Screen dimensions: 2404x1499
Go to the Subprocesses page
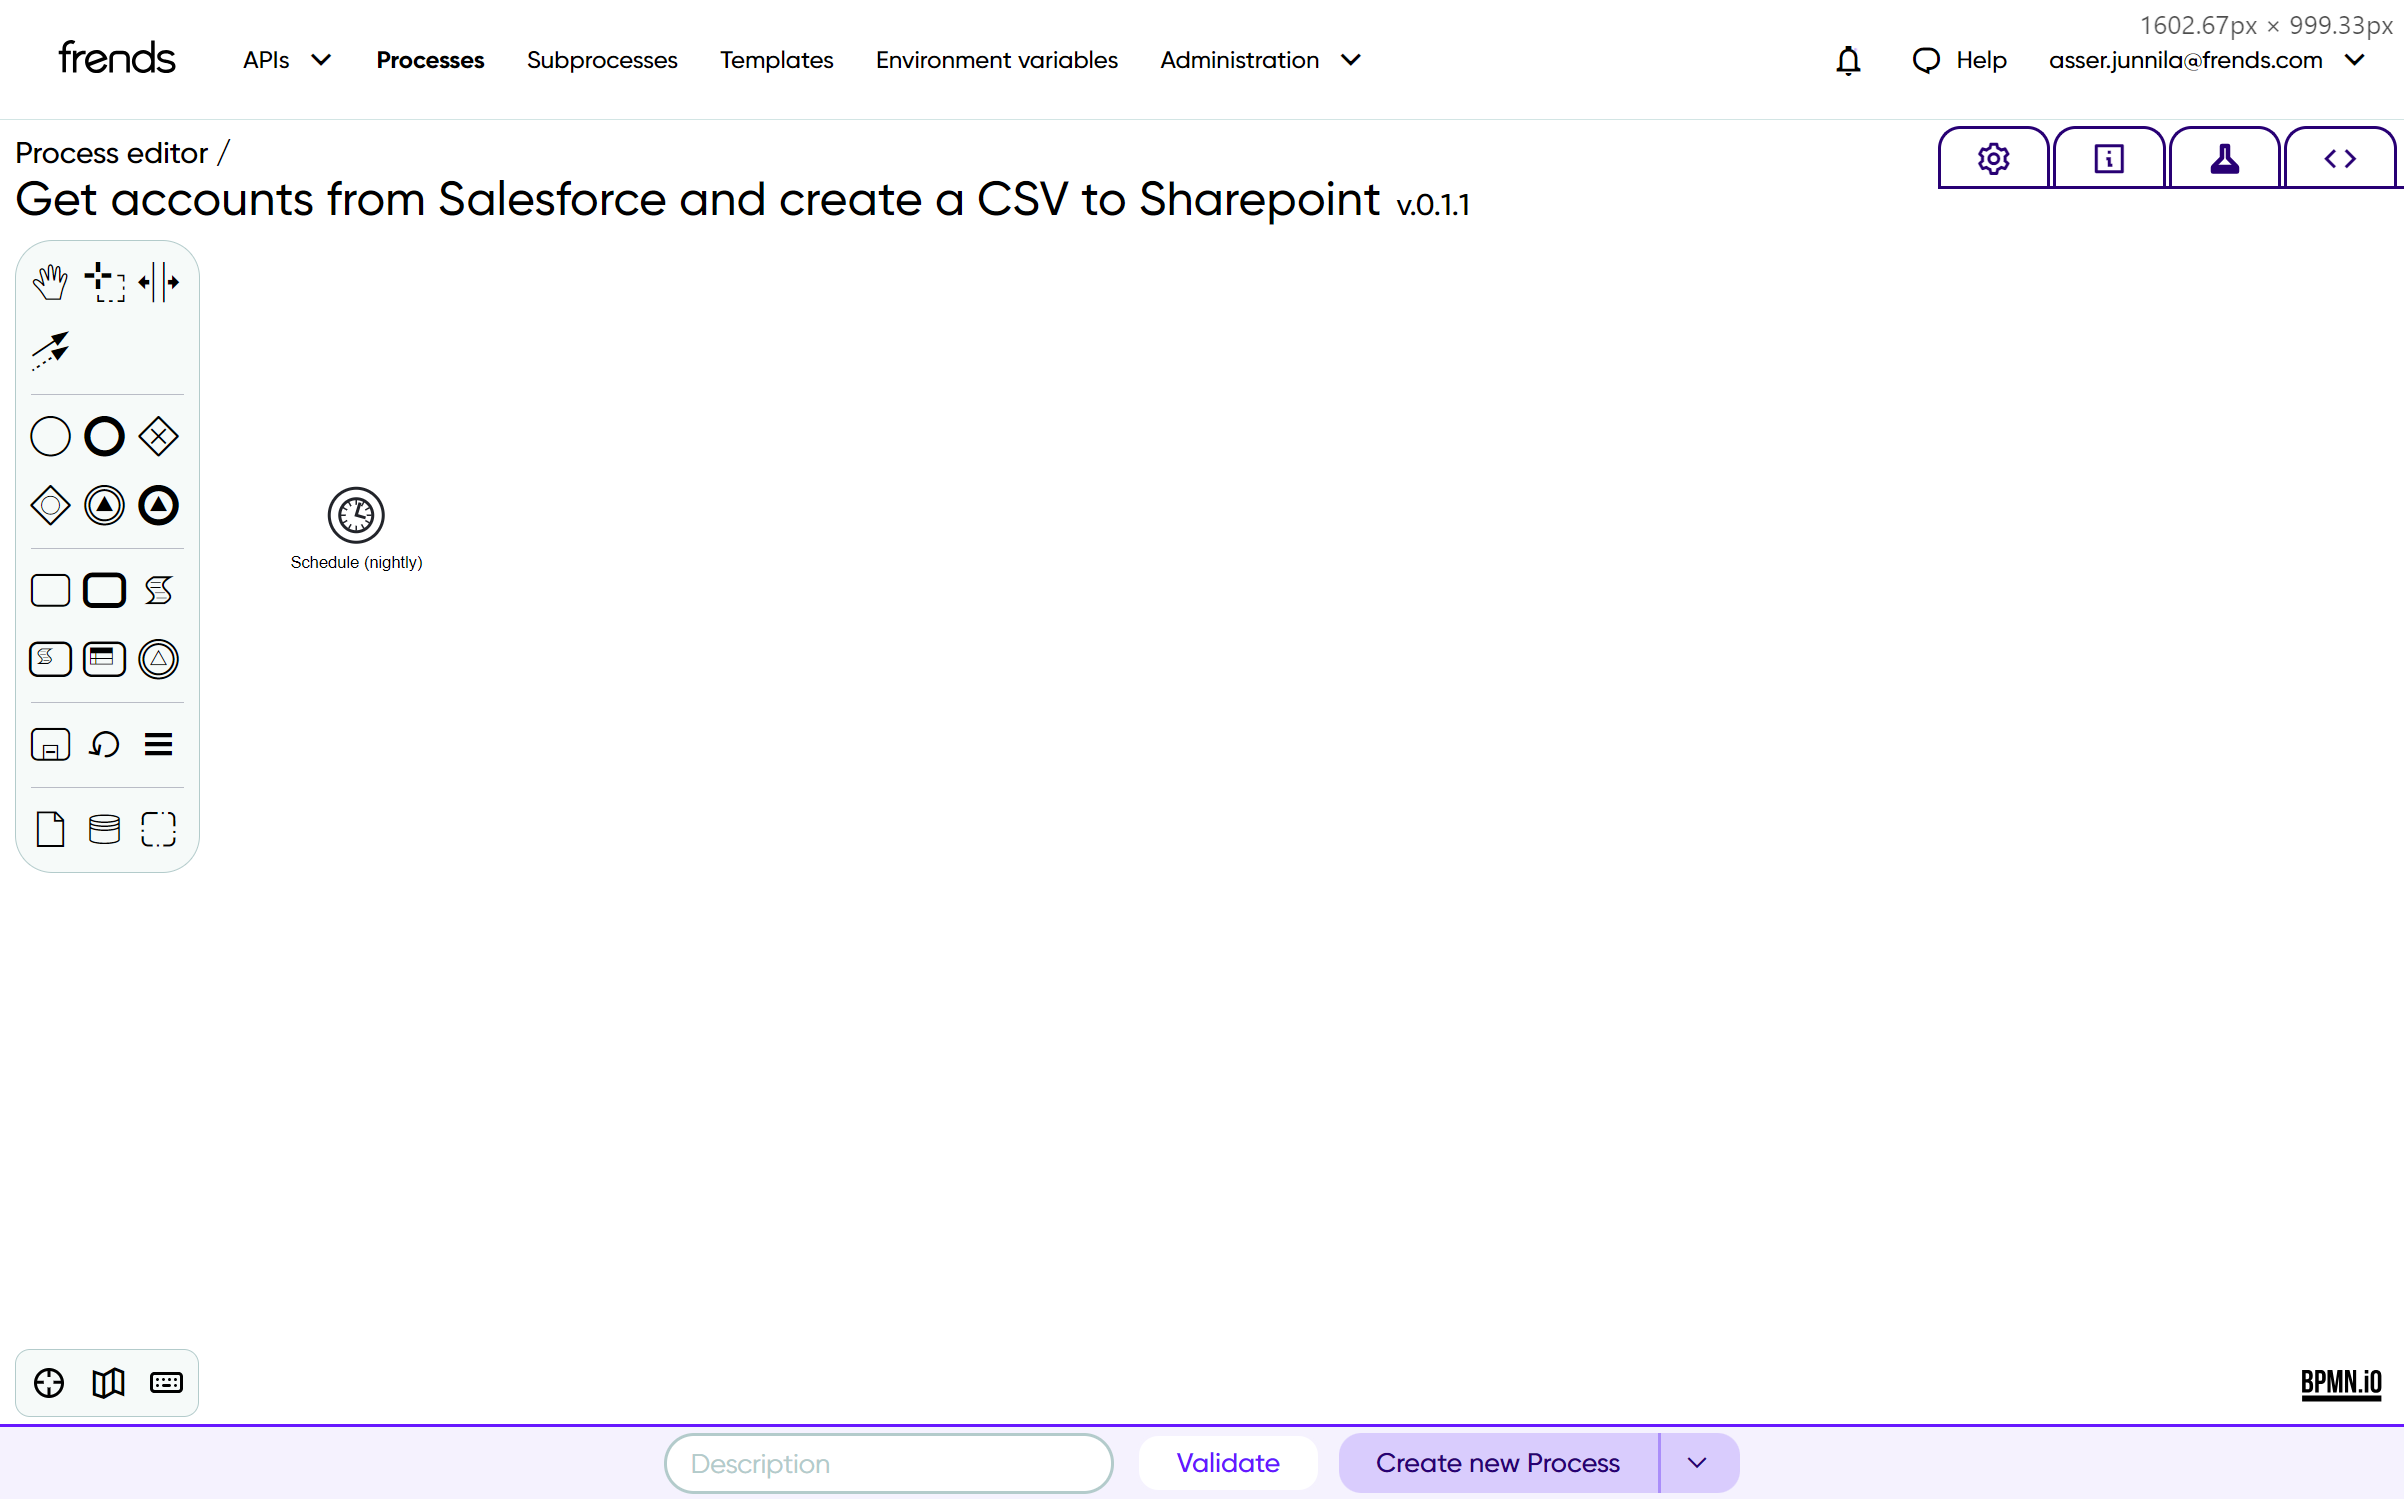click(602, 60)
